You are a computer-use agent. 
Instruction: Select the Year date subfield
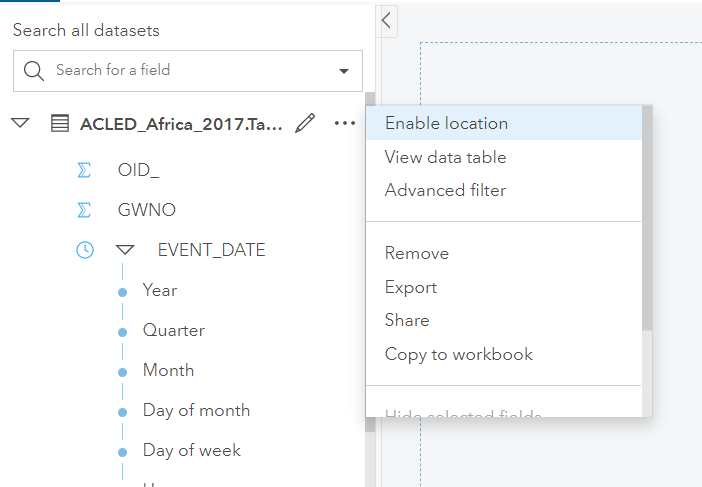pos(160,290)
